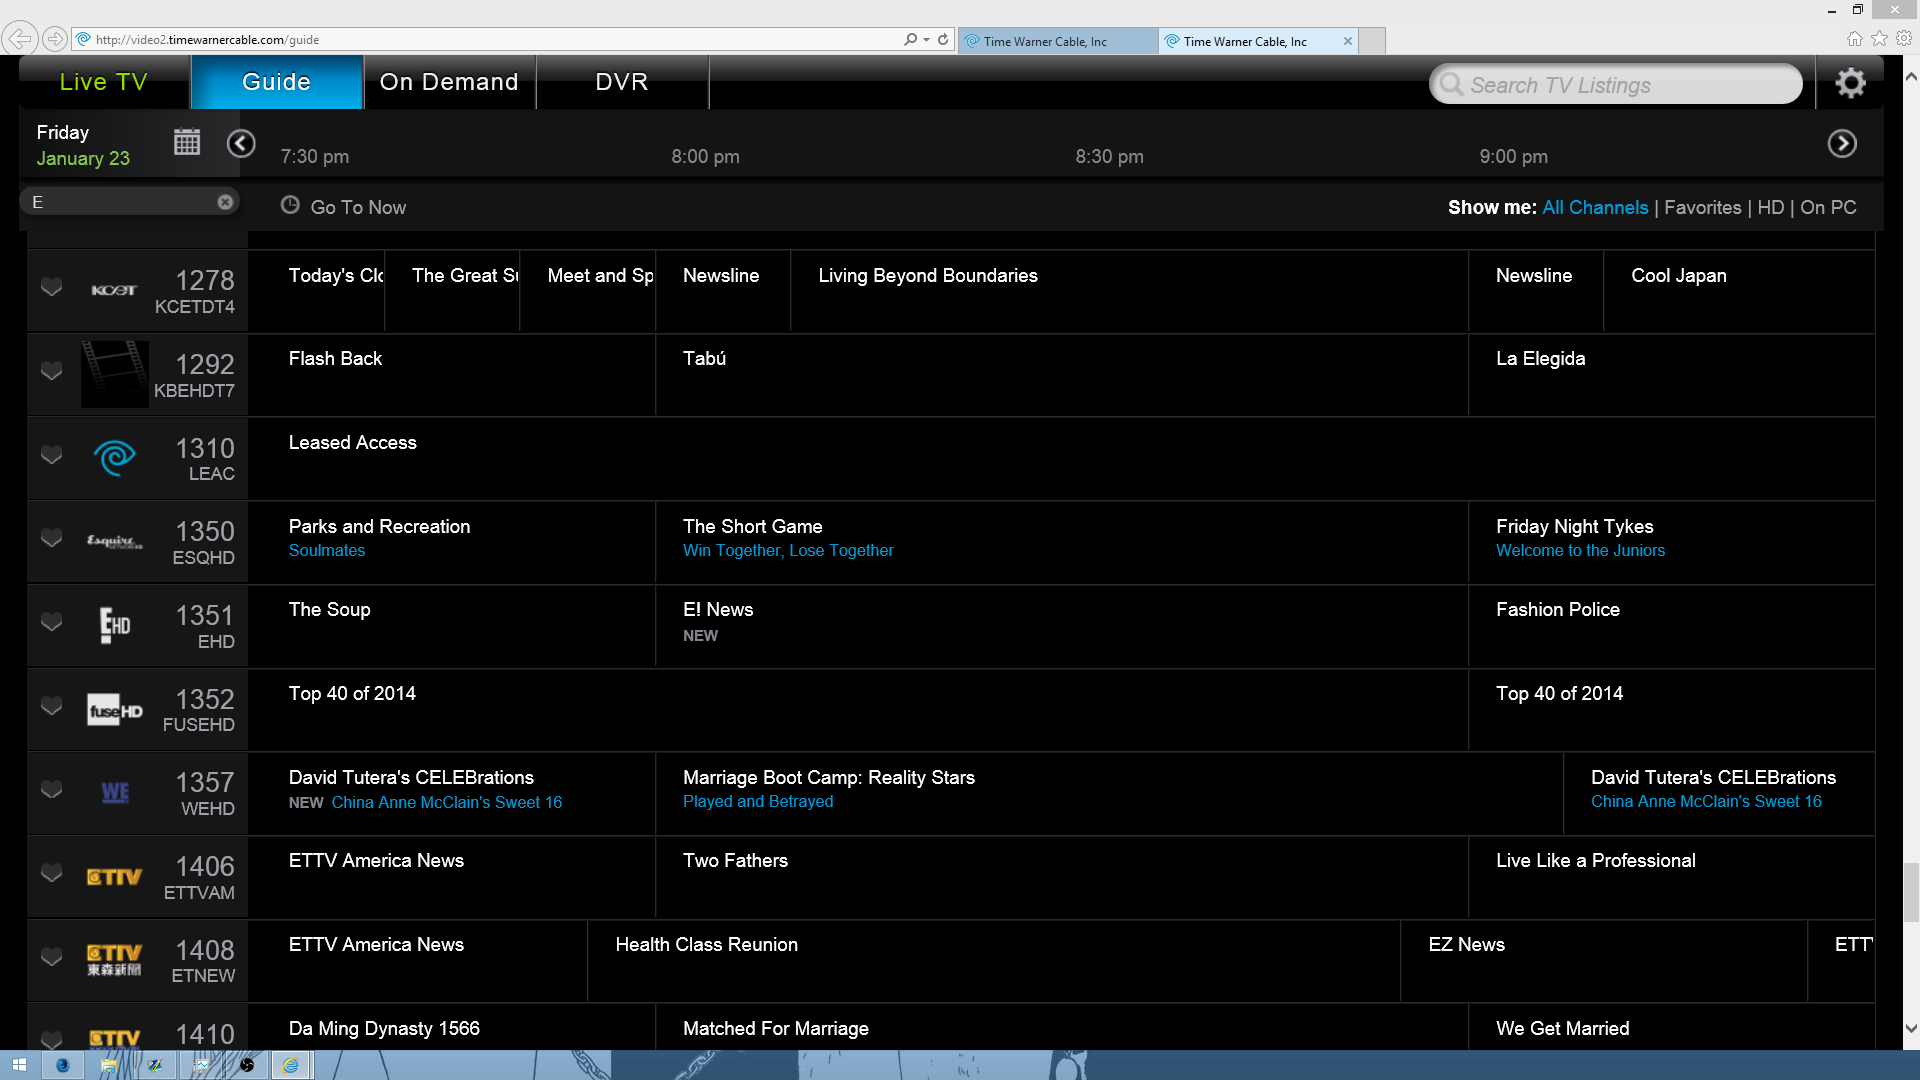Image resolution: width=1920 pixels, height=1080 pixels.
Task: Show only HD channels filter
Action: point(1770,207)
